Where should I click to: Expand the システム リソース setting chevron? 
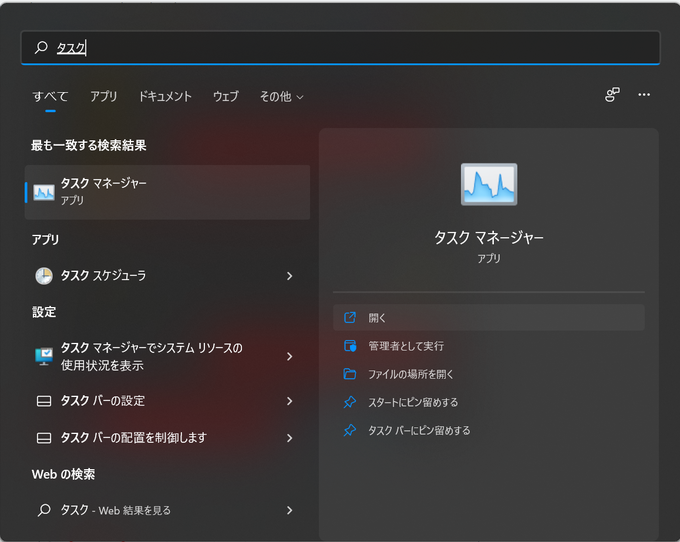tap(289, 356)
